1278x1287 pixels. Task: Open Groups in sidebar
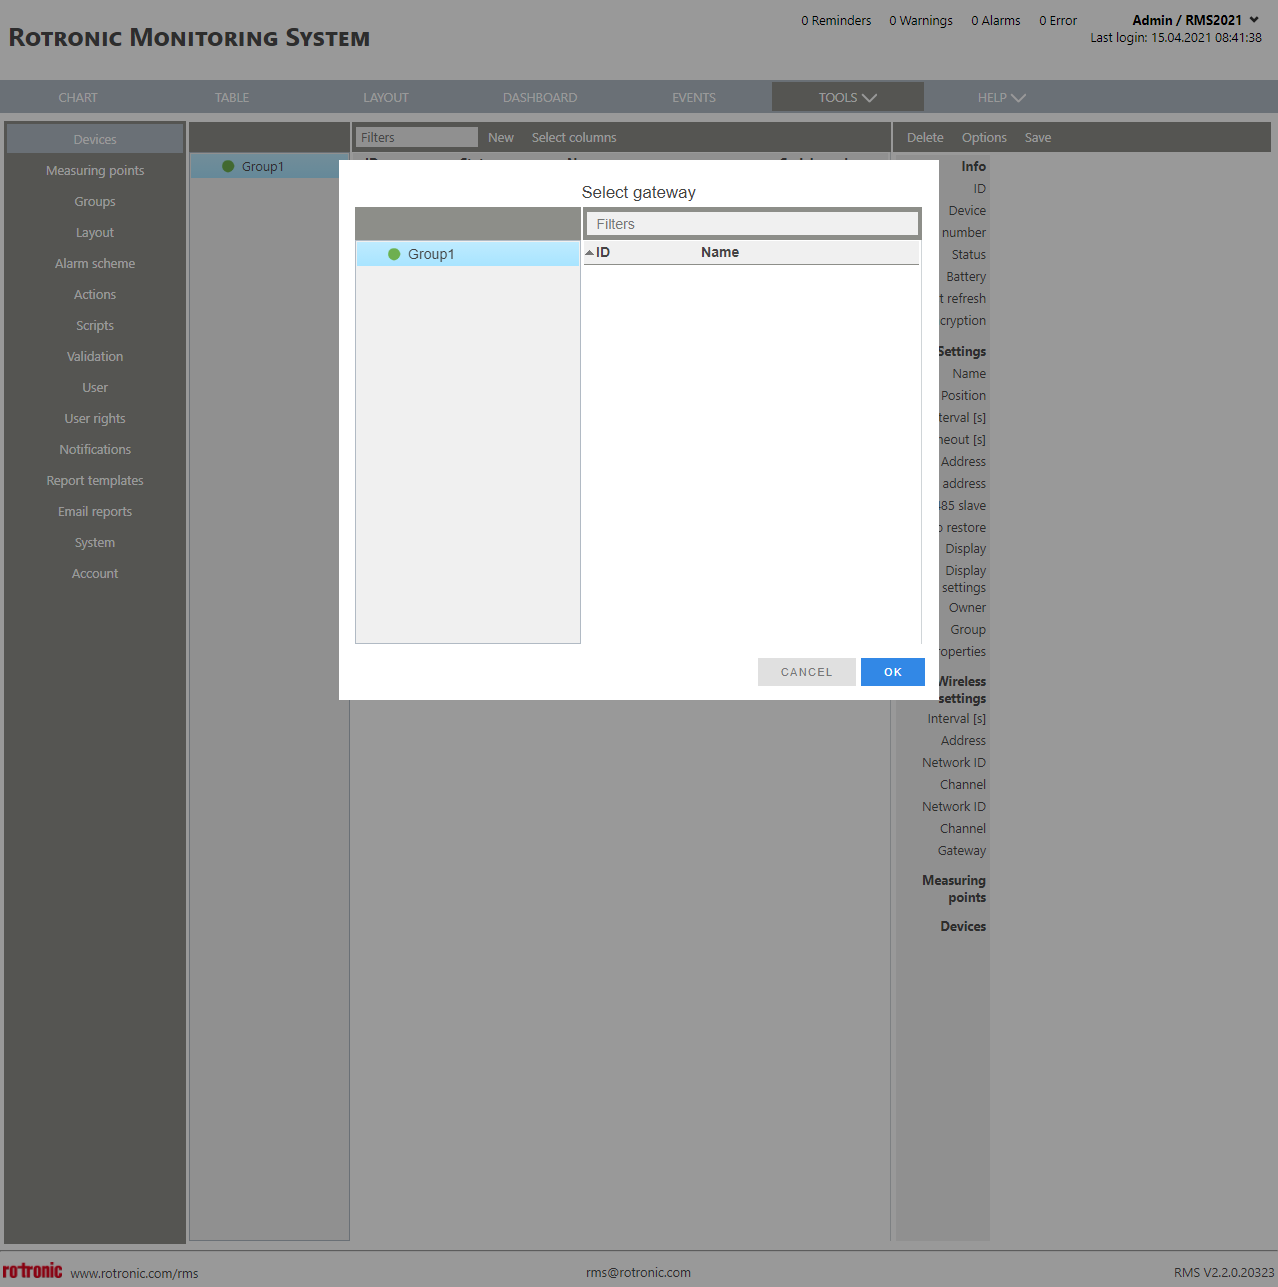click(x=95, y=201)
